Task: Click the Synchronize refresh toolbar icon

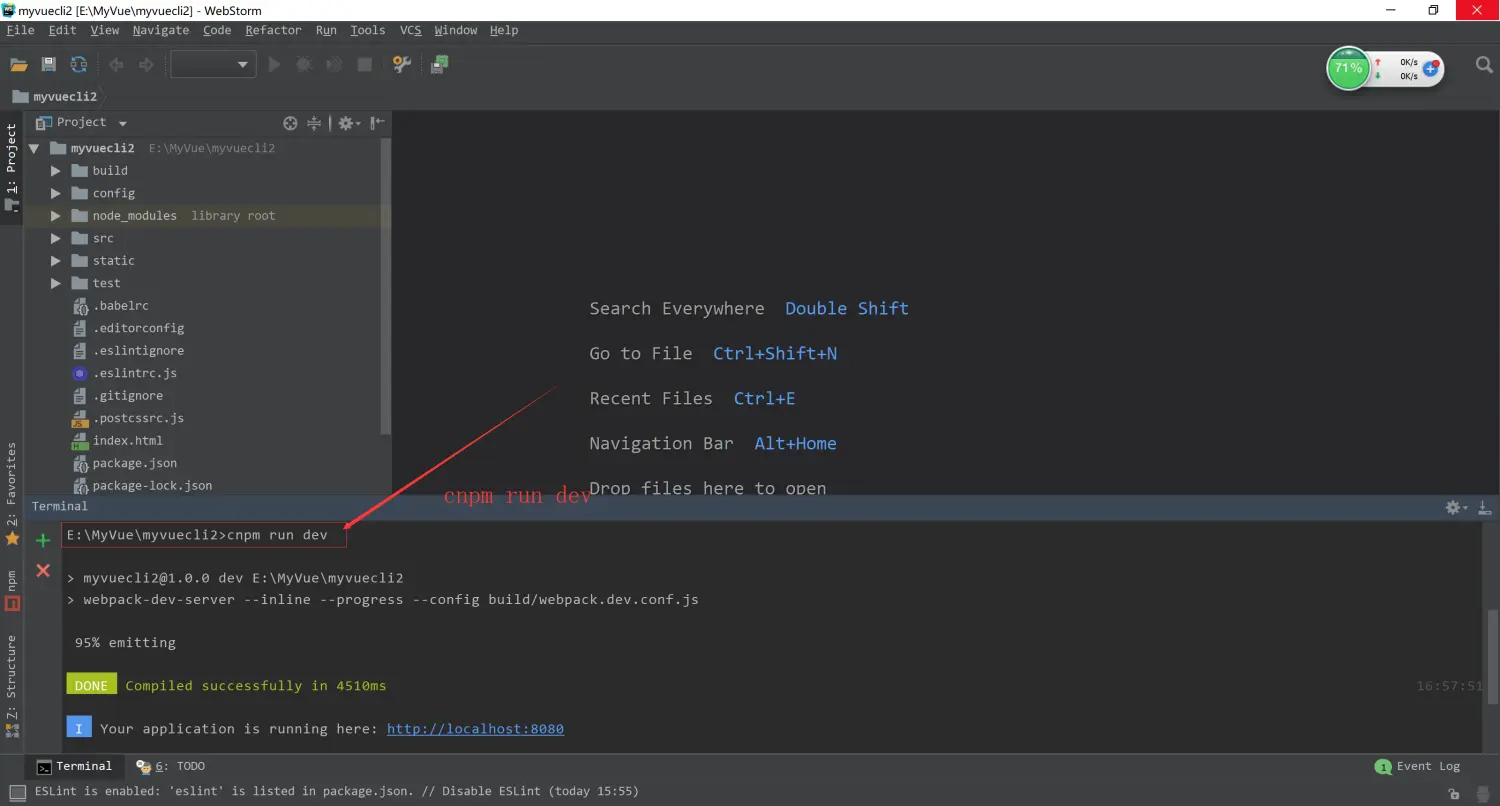Action: tap(78, 65)
